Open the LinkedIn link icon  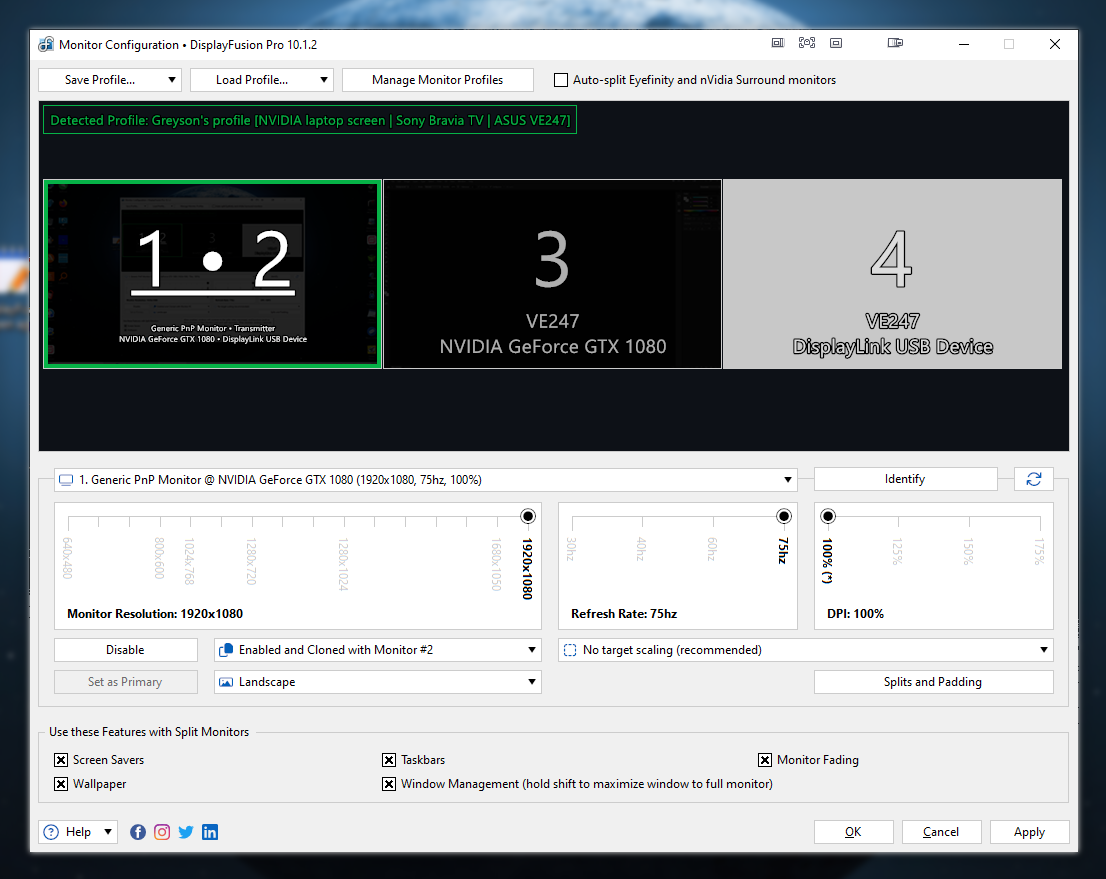coord(210,832)
